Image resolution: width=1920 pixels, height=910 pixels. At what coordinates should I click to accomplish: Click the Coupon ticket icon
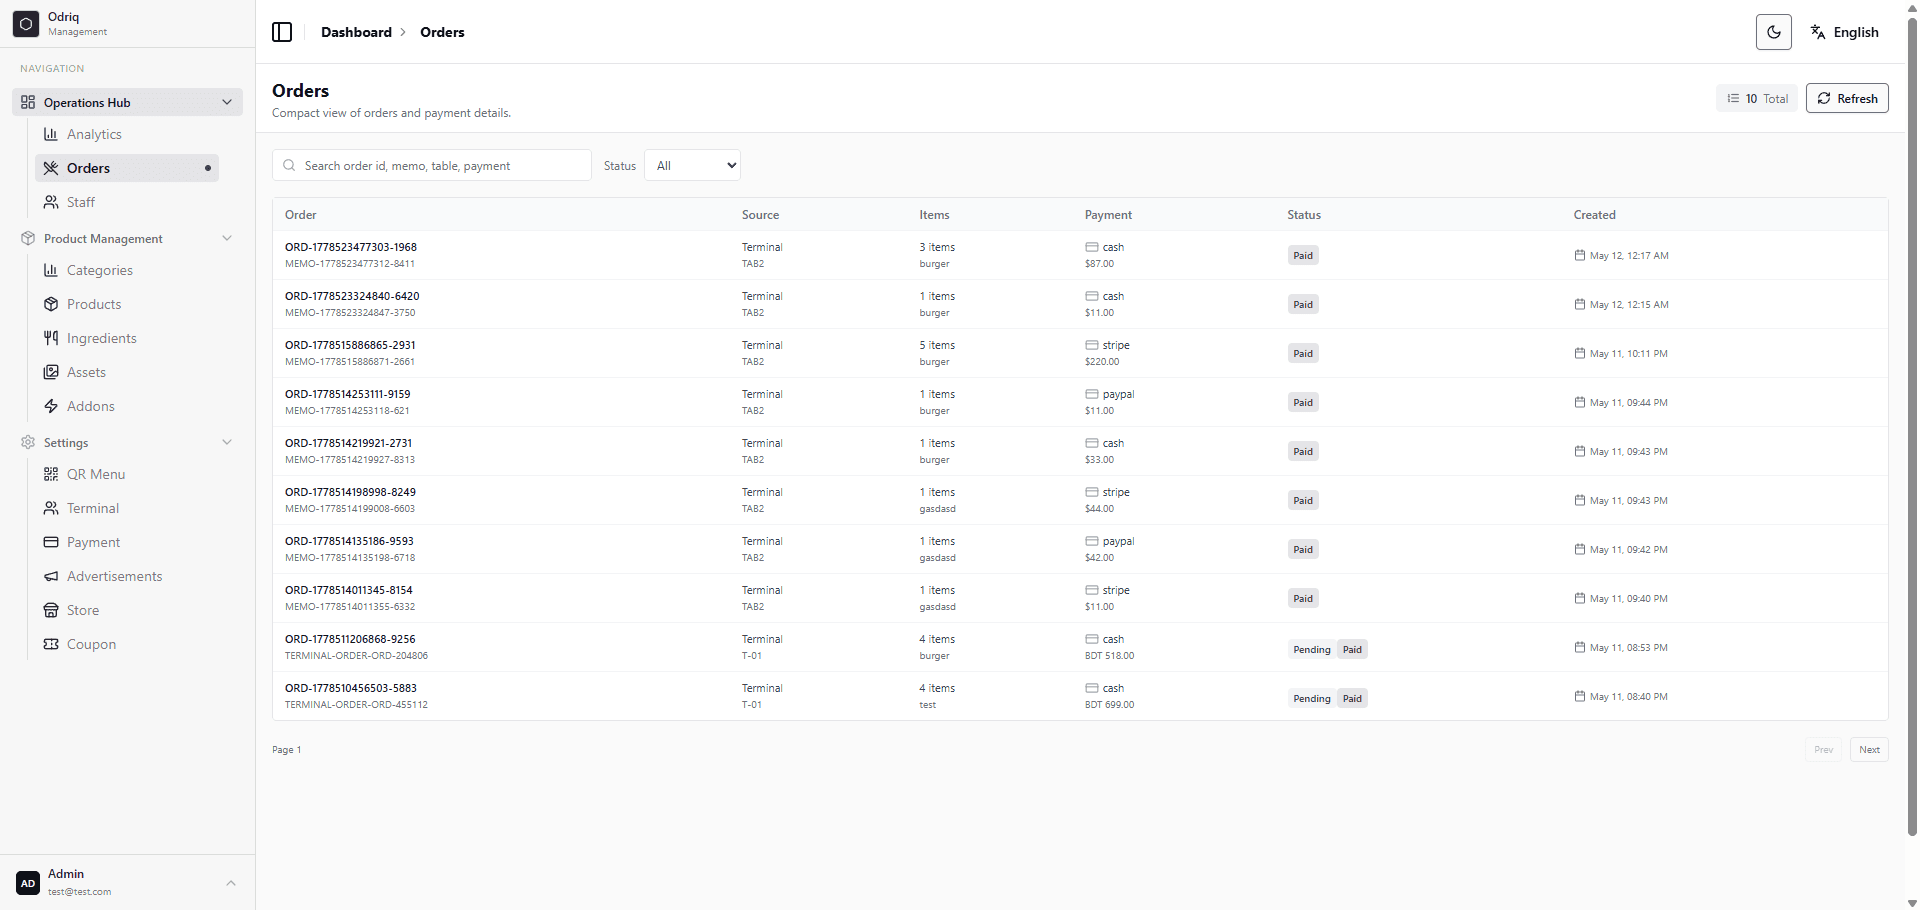tap(51, 644)
